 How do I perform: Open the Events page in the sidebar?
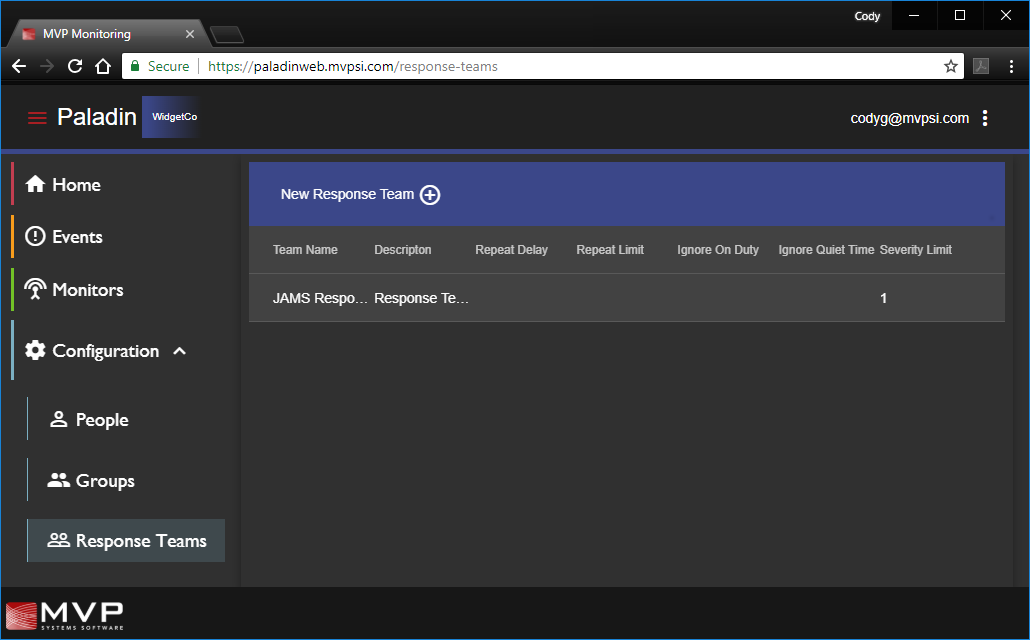[77, 237]
